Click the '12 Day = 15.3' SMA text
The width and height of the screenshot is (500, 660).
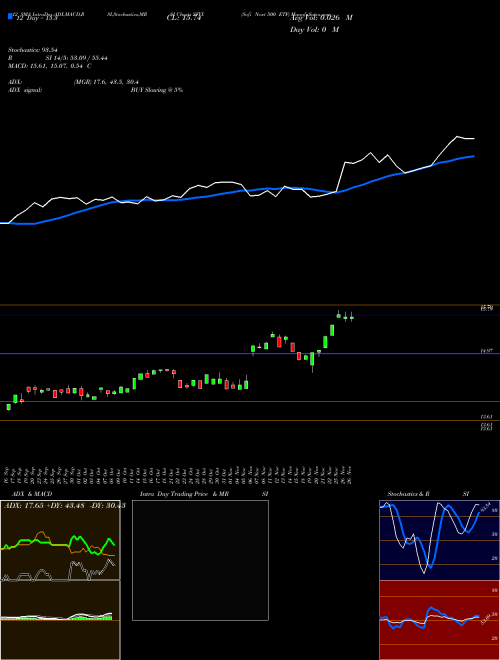coord(35,19)
